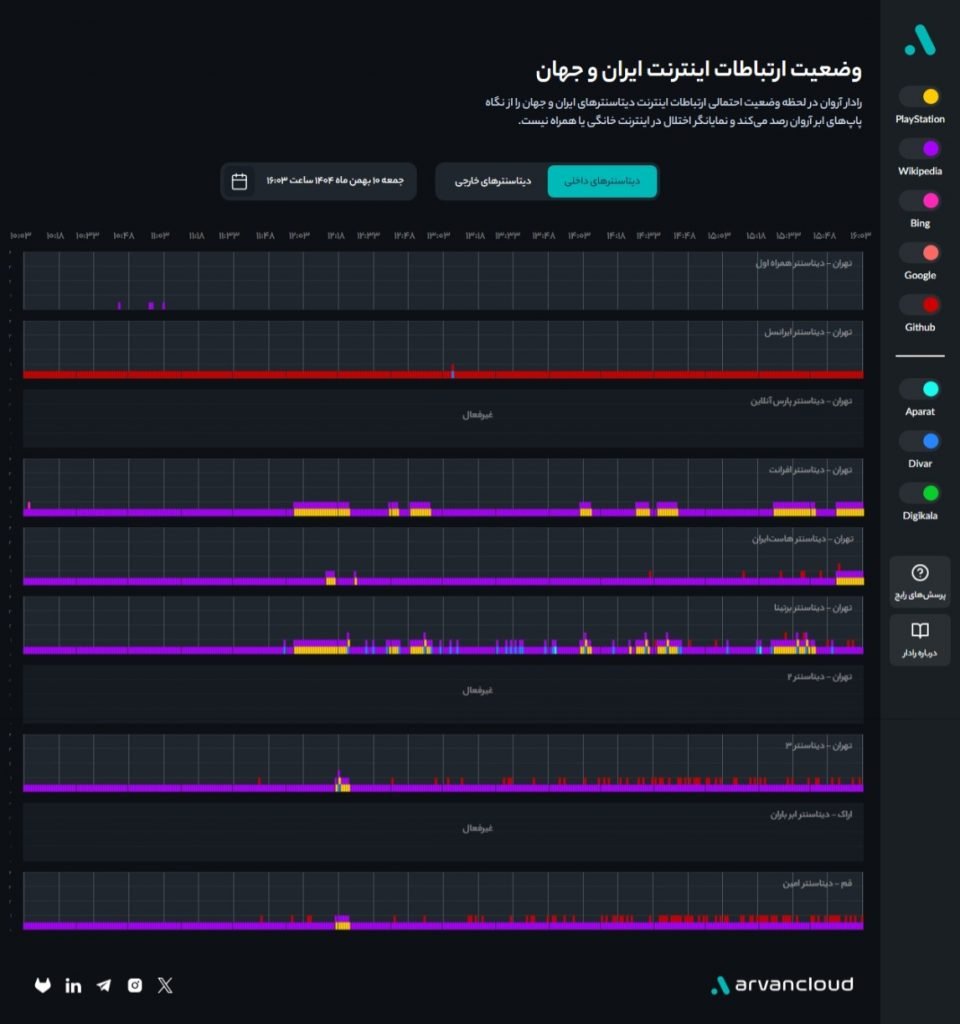The height and width of the screenshot is (1024, 960).
Task: Toggle the PlayStation service switch
Action: click(919, 97)
